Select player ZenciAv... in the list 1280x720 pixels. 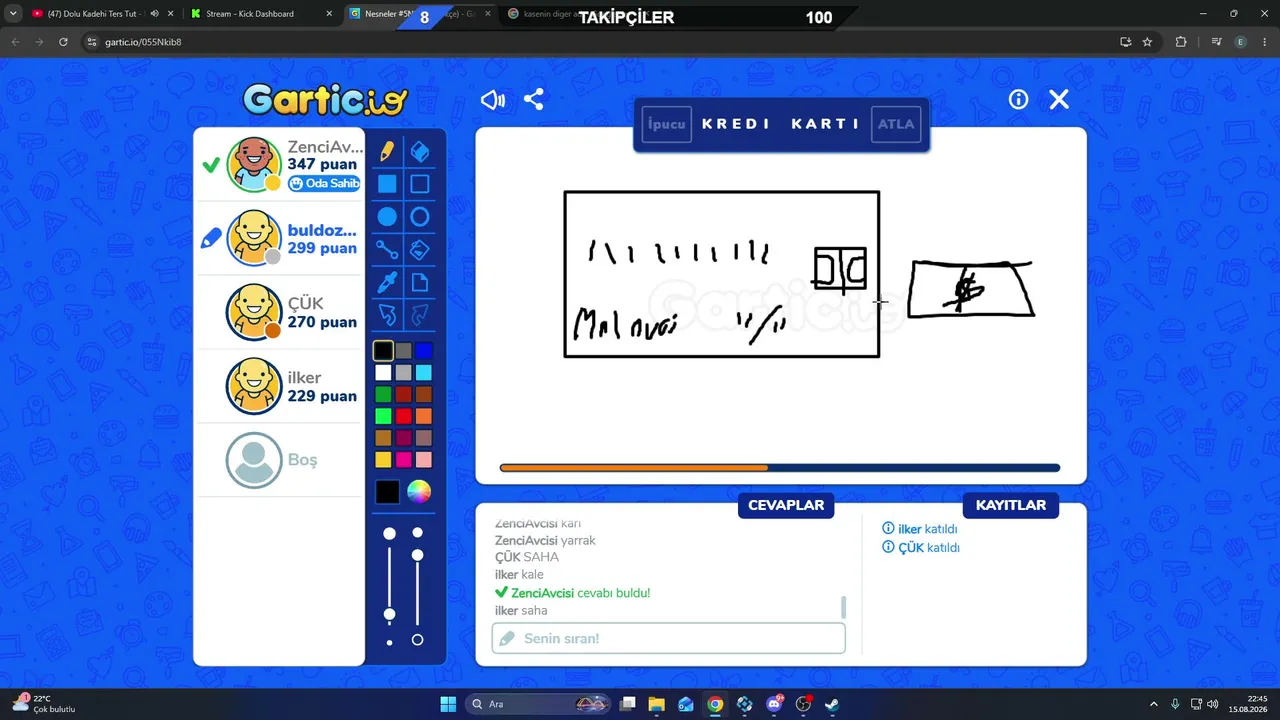pyautogui.click(x=278, y=165)
